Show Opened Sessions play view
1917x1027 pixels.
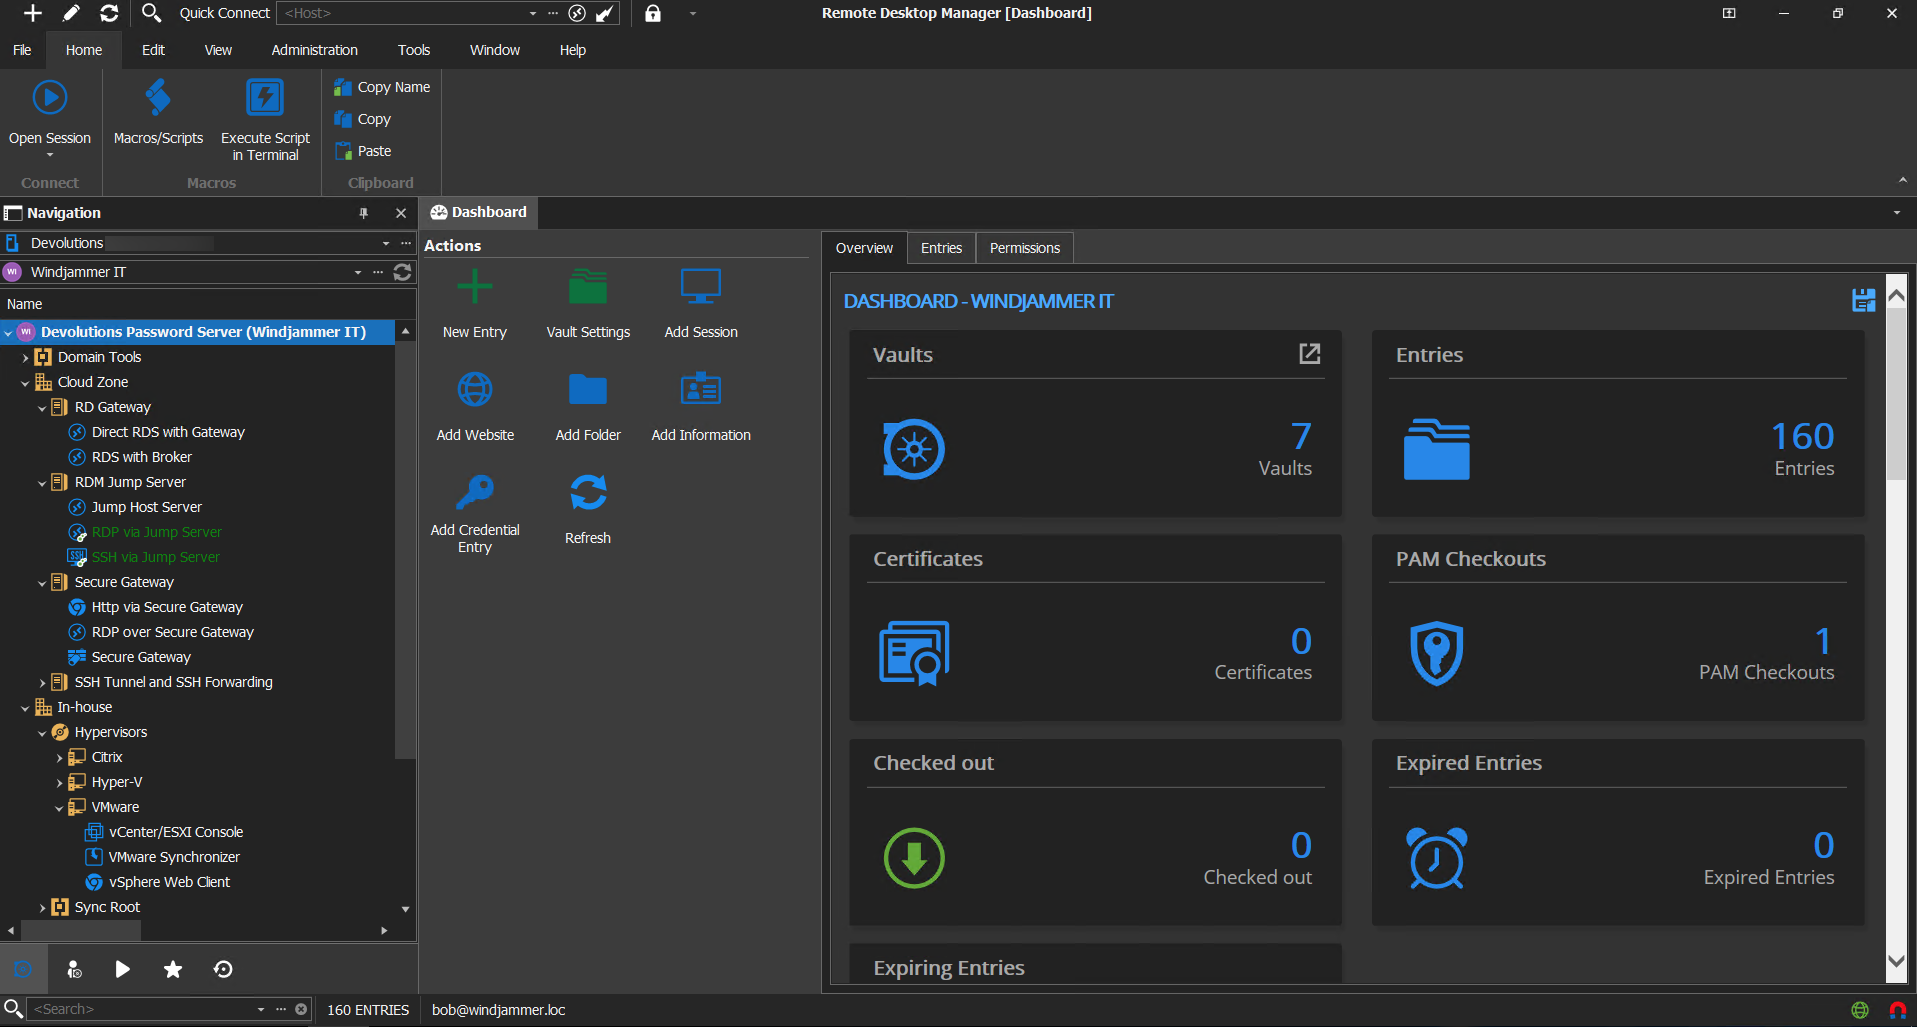pyautogui.click(x=122, y=969)
